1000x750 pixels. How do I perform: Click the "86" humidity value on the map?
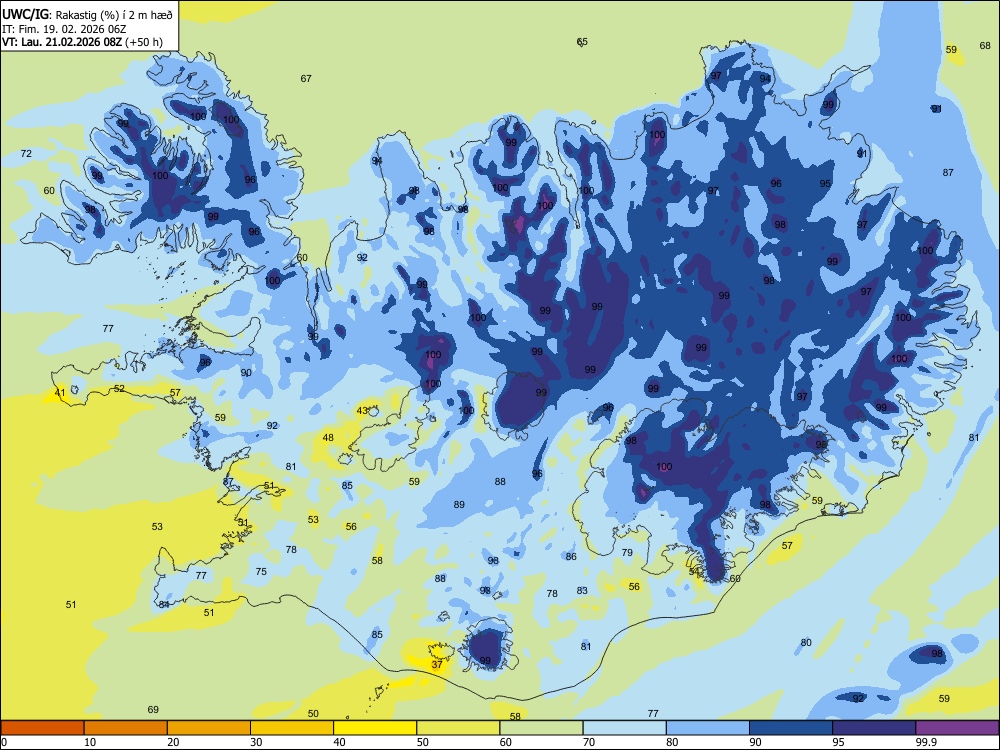571,556
